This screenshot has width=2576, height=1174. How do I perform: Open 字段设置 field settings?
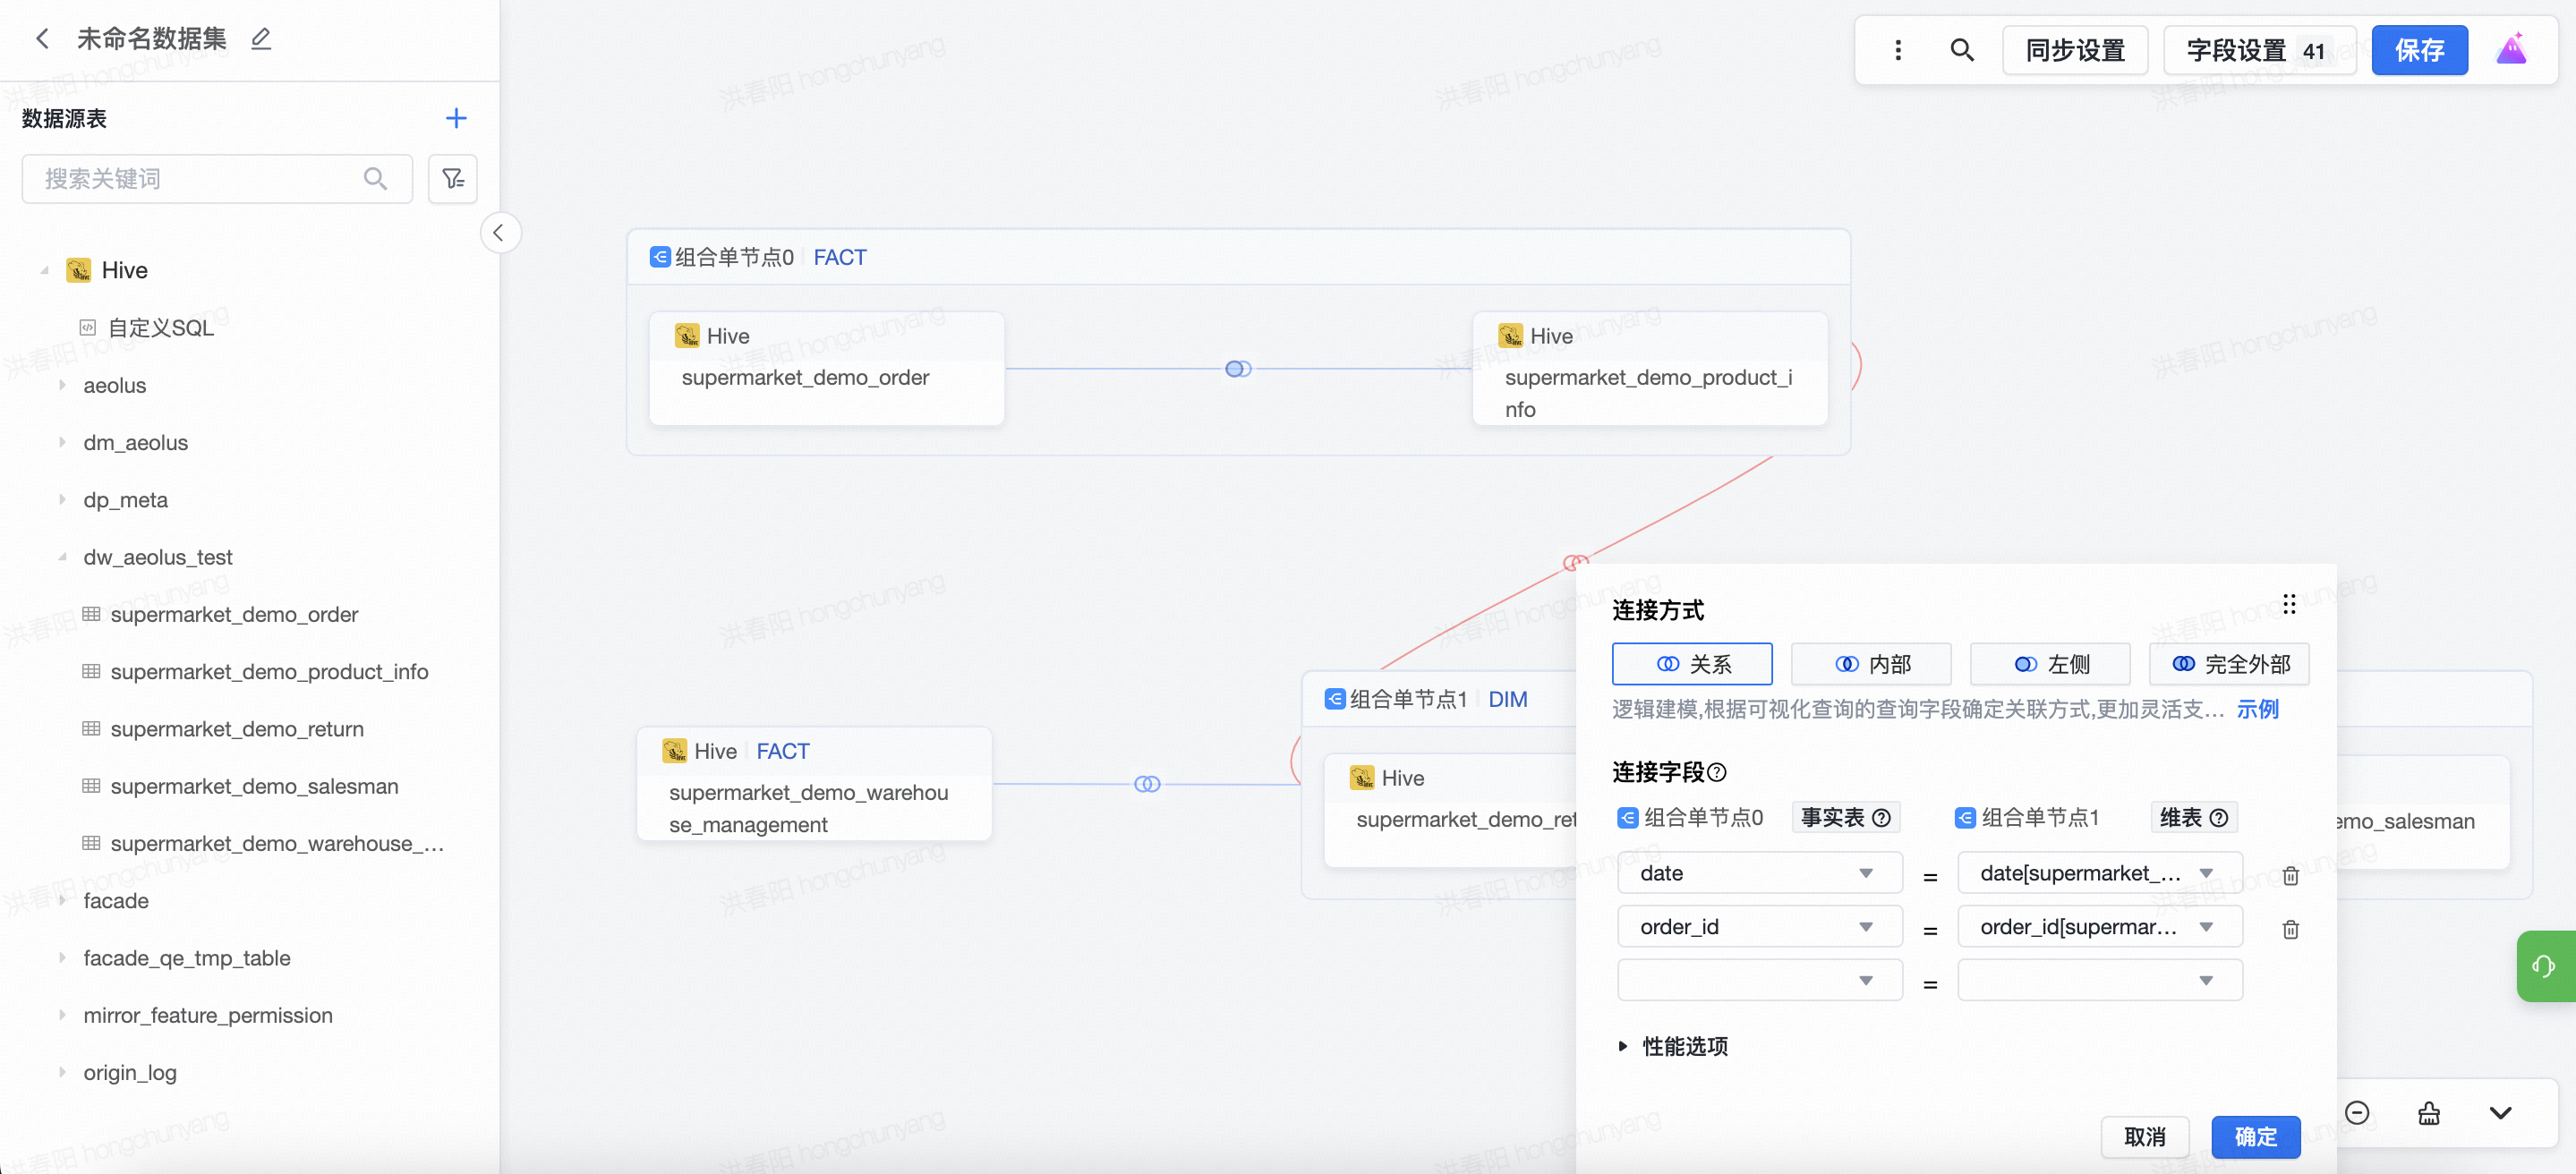pyautogui.click(x=2259, y=50)
